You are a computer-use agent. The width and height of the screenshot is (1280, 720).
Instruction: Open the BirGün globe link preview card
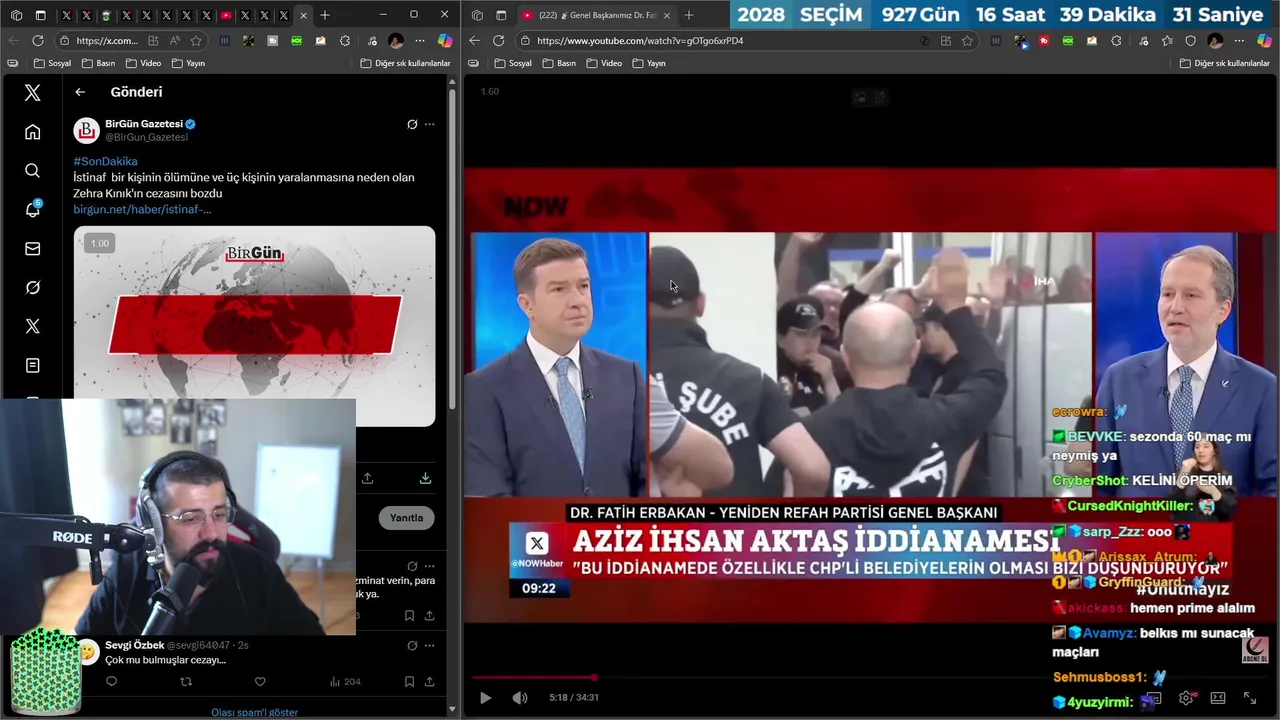[254, 326]
